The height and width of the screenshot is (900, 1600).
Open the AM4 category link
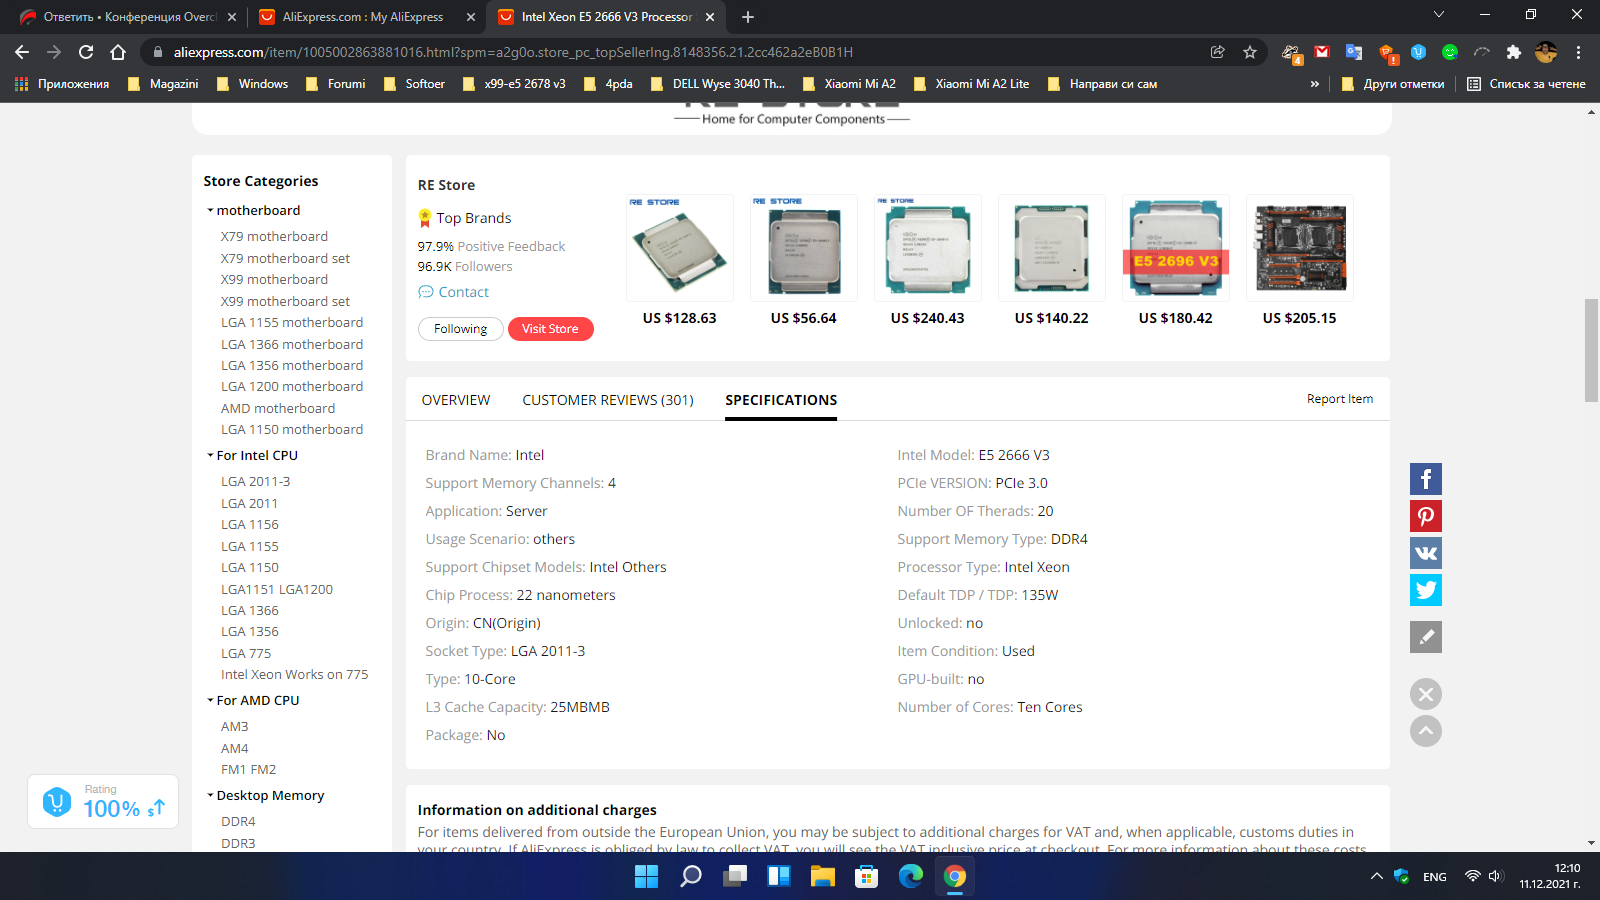tap(234, 748)
